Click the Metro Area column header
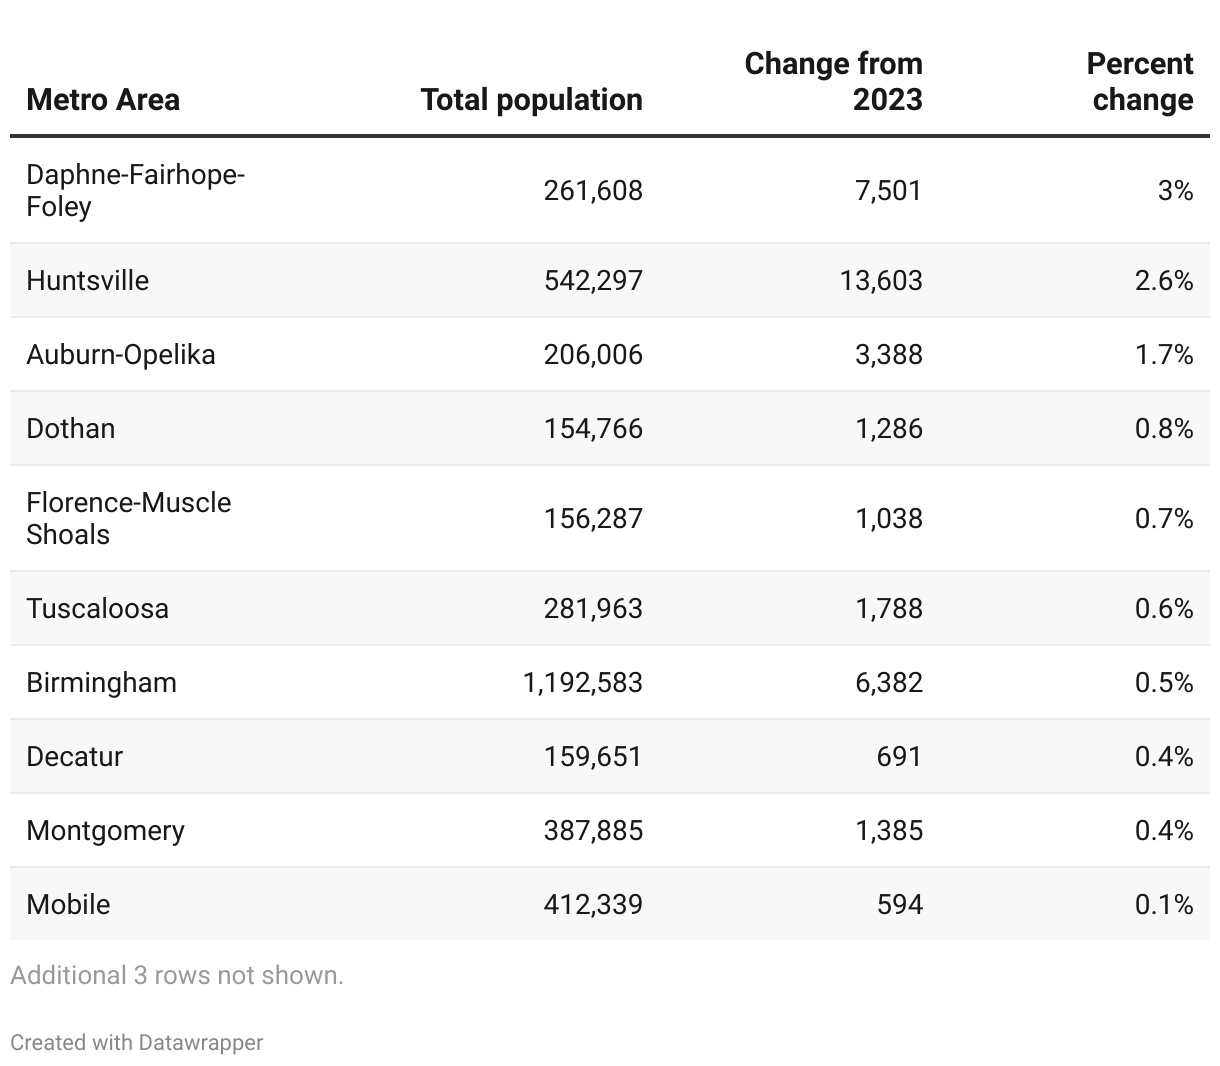Screen dimensions: 1220x1066 click(x=103, y=100)
